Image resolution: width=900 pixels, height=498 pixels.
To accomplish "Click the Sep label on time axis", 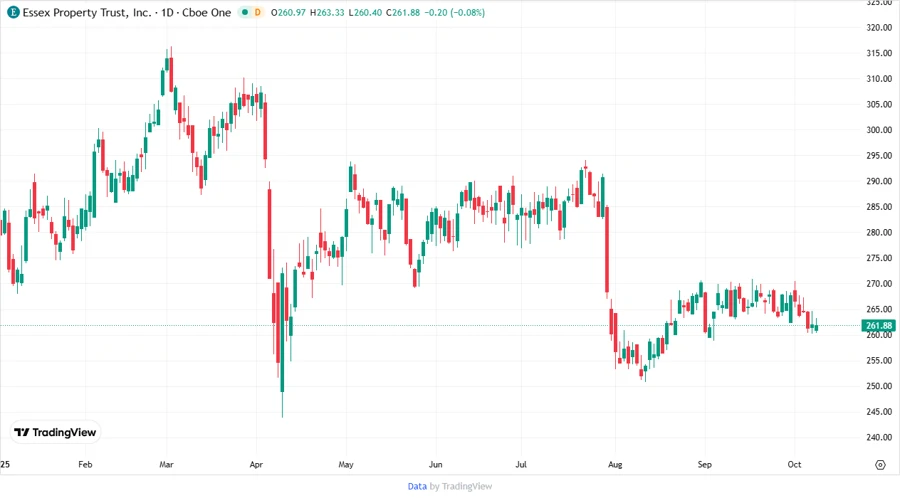I will coord(704,464).
